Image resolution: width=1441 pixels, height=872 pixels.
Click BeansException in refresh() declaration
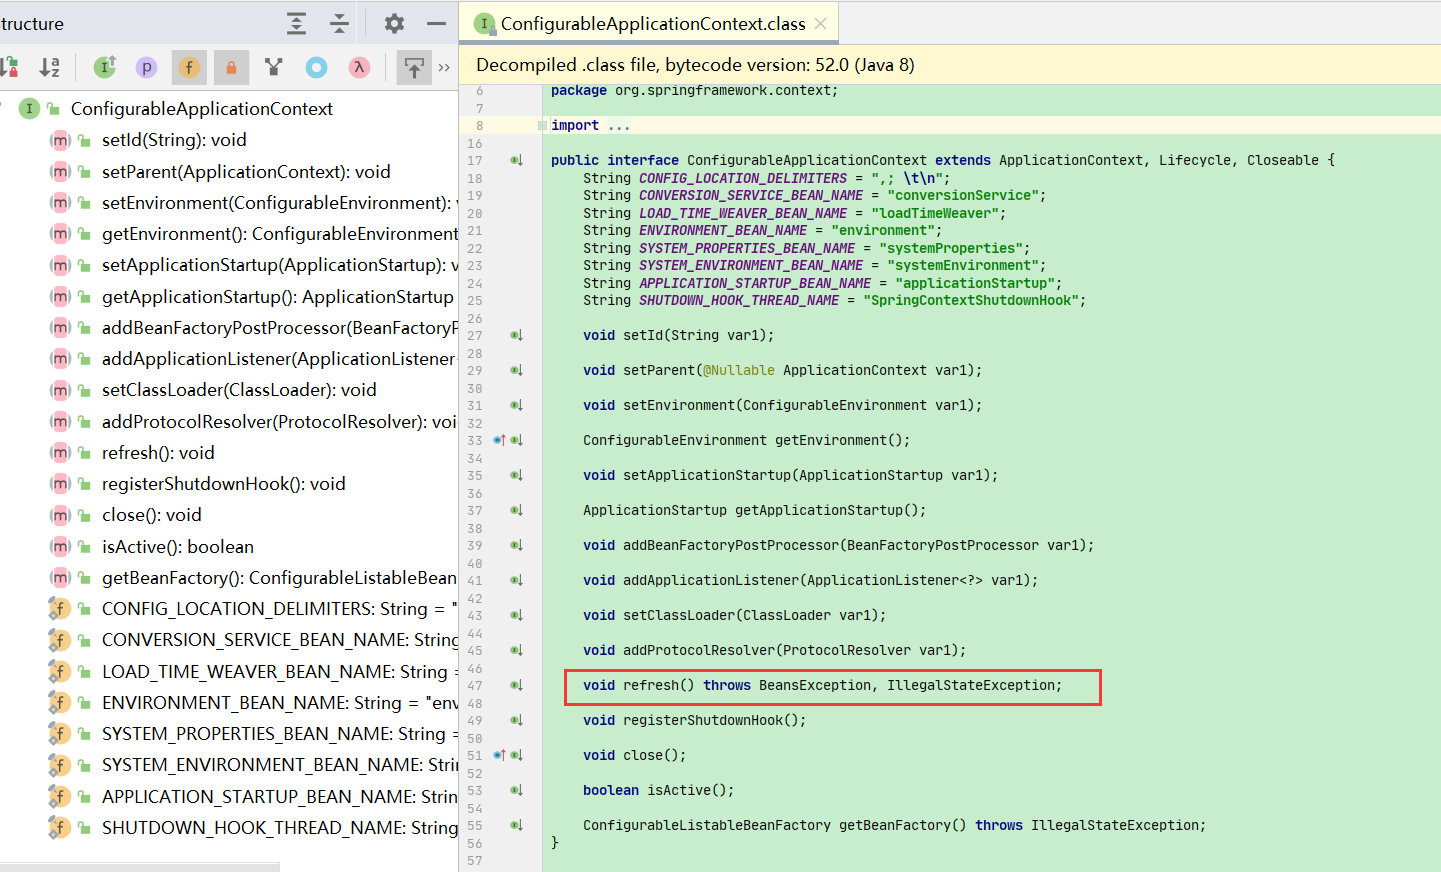[x=815, y=685]
